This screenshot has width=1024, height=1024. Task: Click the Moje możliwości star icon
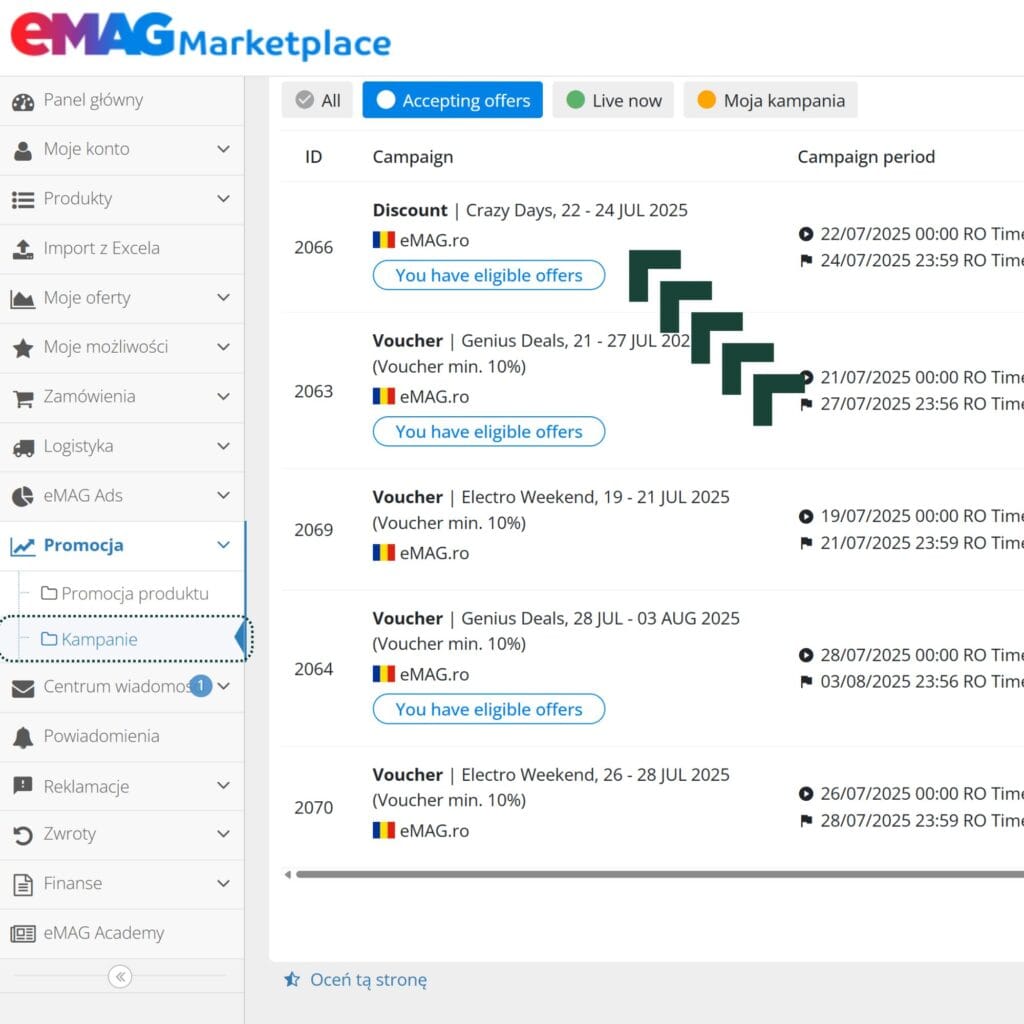pyautogui.click(x=23, y=348)
